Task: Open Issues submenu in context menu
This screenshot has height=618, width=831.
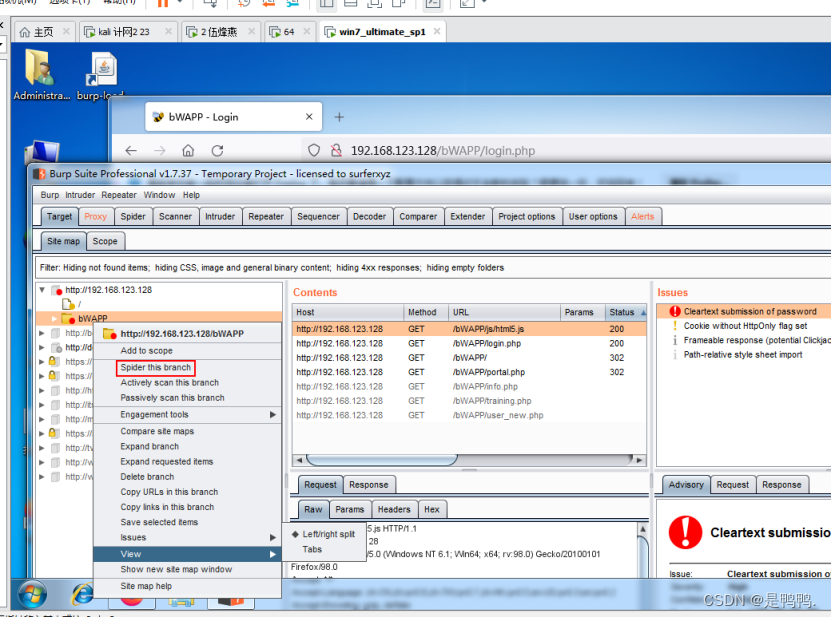Action: pos(187,537)
